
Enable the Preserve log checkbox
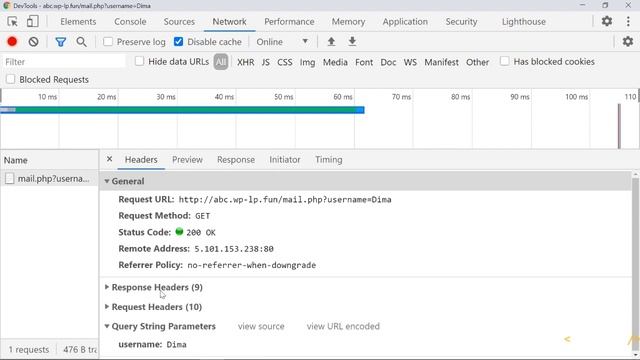click(x=108, y=42)
